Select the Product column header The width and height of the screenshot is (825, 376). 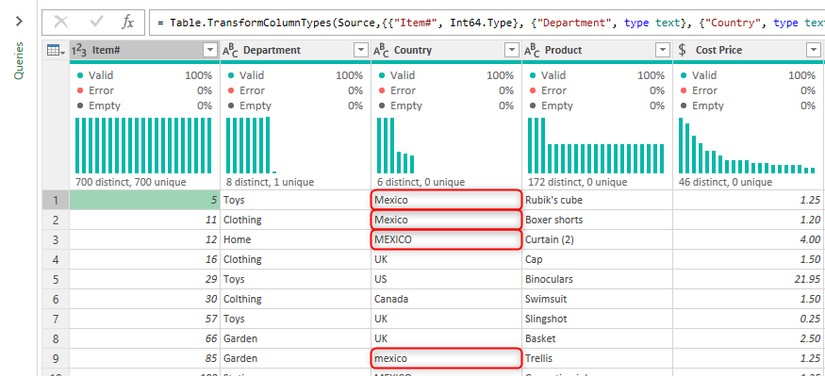[x=597, y=50]
